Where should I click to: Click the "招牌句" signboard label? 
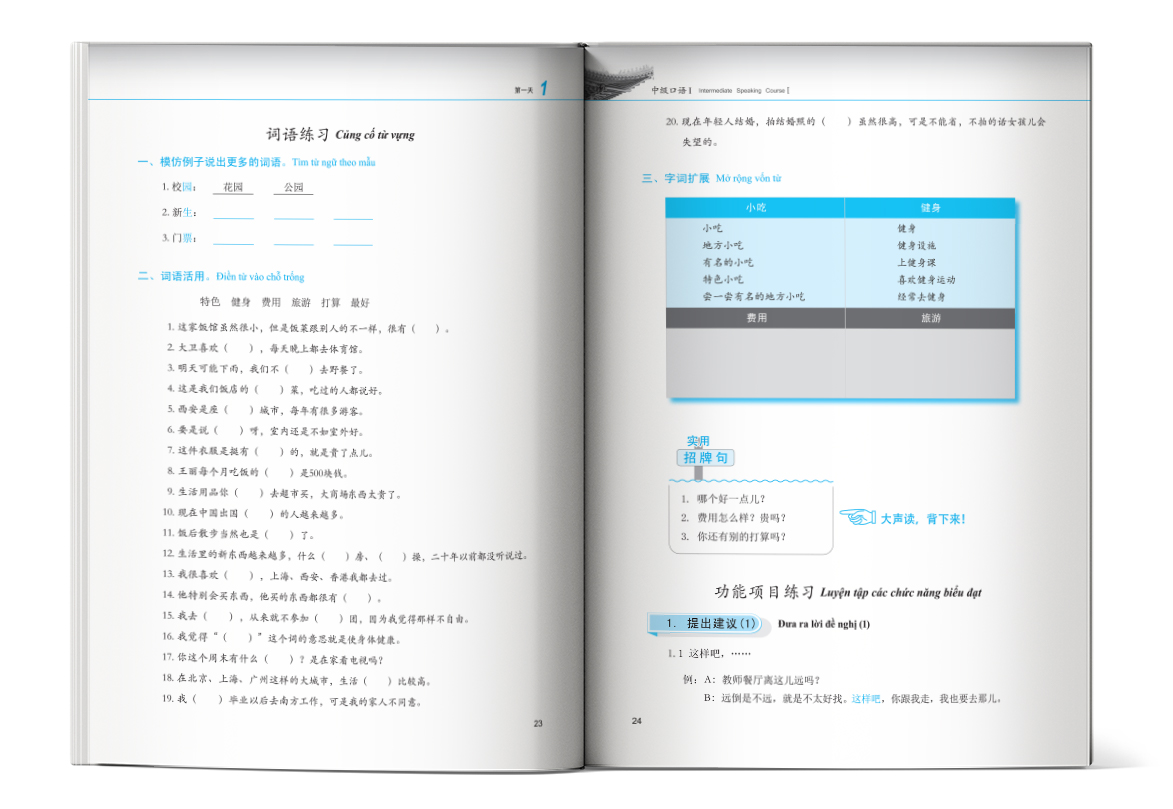click(x=705, y=457)
